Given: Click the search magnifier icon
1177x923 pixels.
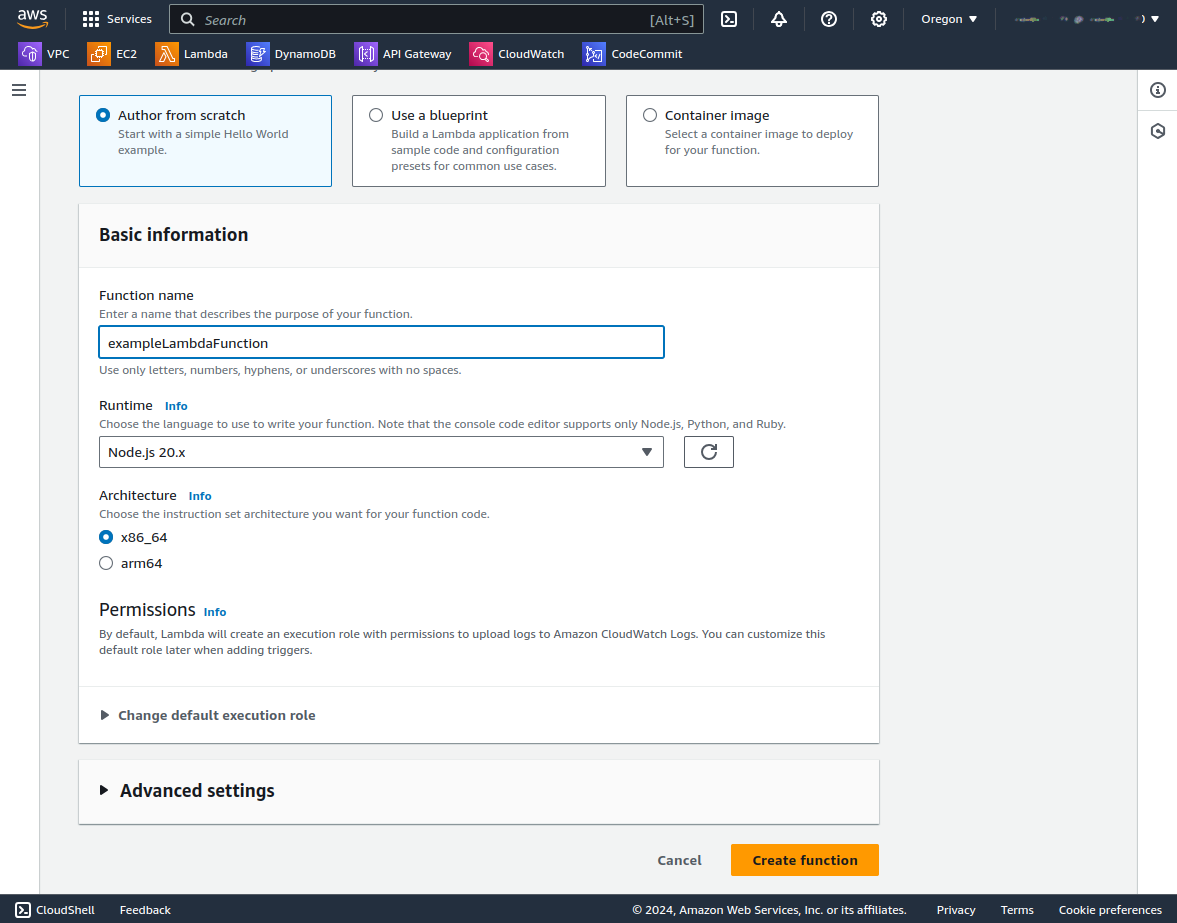Looking at the screenshot, I should [188, 20].
